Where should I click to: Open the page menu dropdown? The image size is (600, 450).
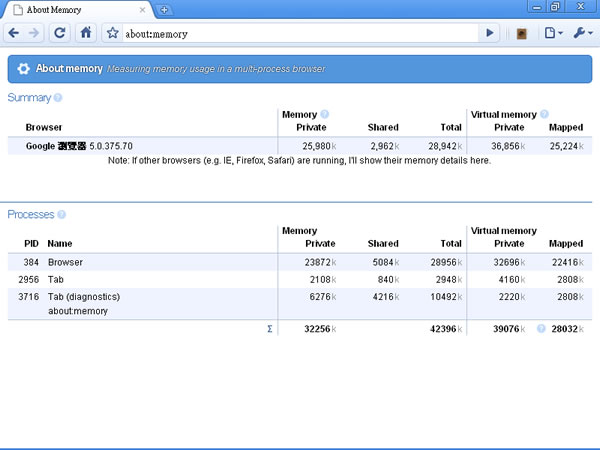[553, 33]
